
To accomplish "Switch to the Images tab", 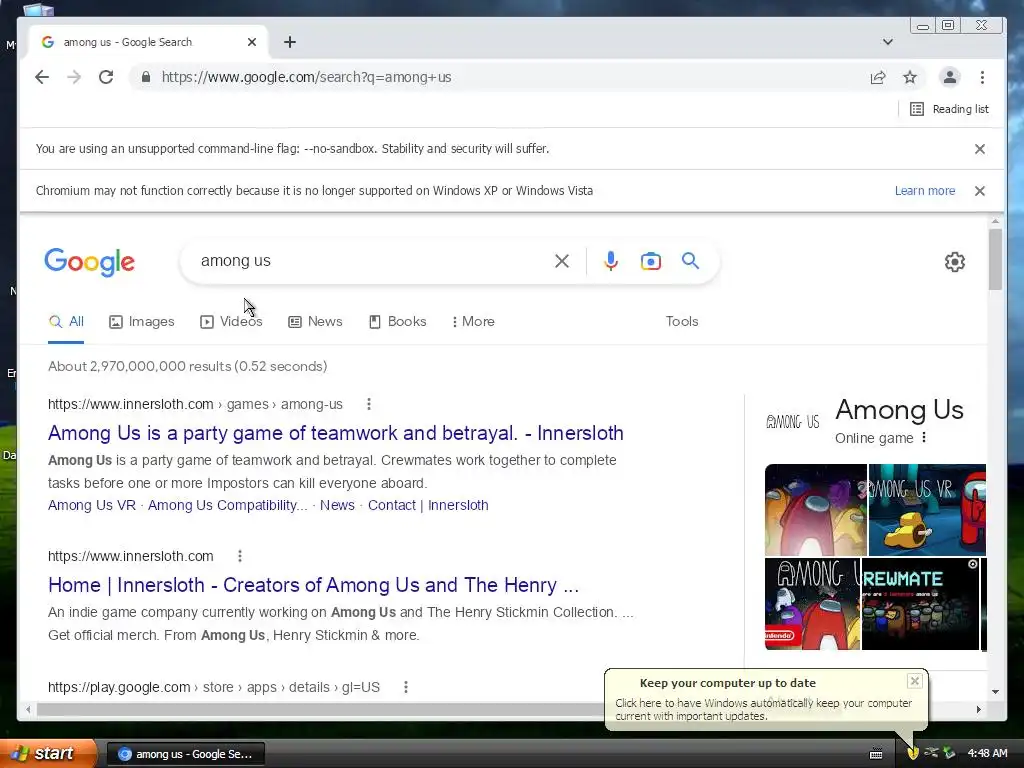I will point(142,321).
